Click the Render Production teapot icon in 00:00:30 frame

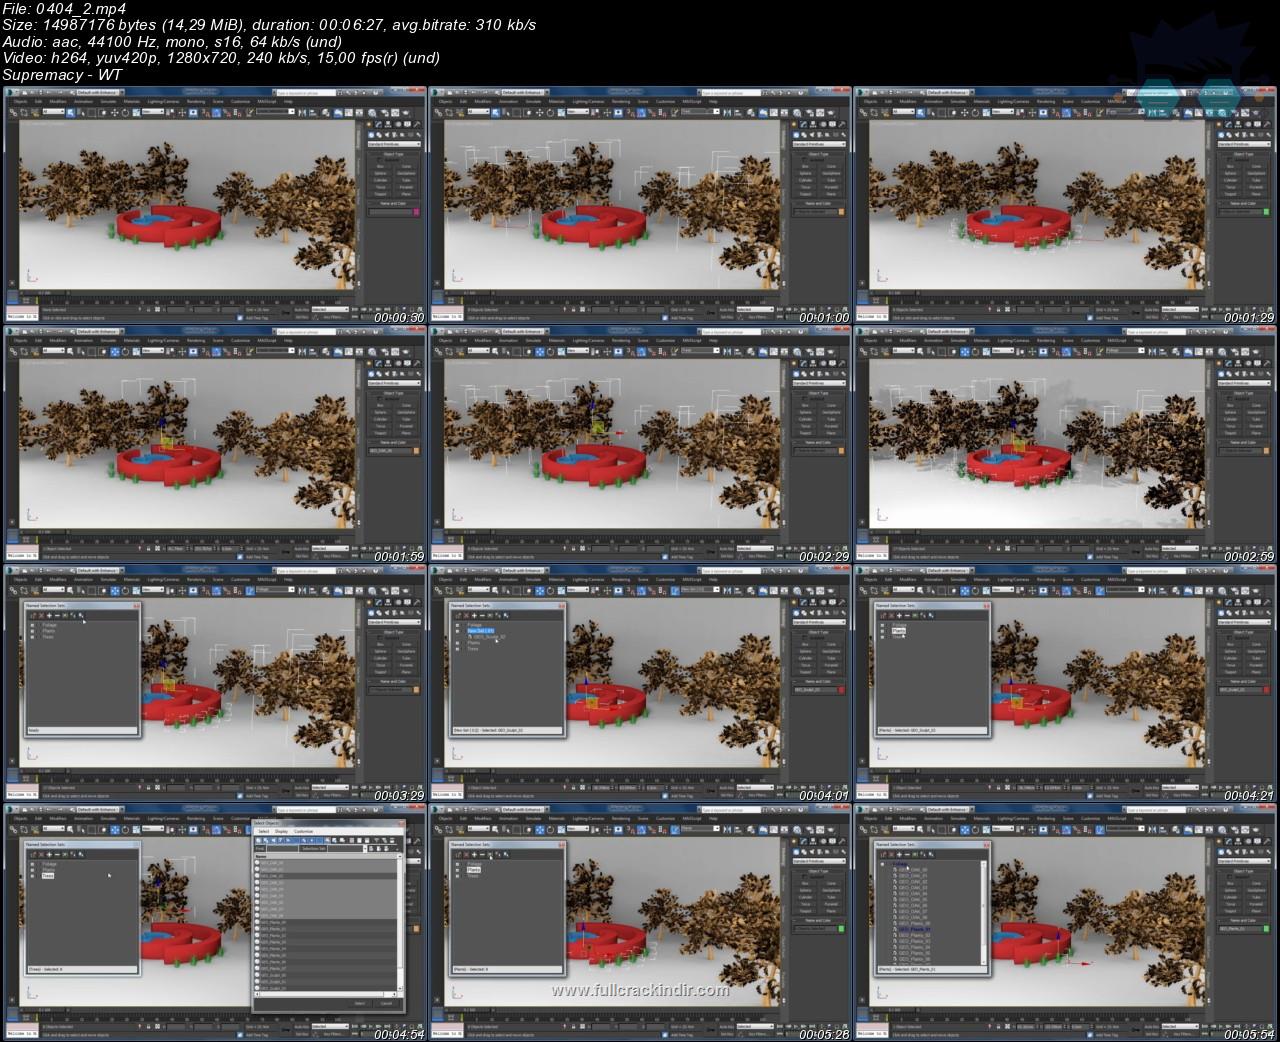406,112
